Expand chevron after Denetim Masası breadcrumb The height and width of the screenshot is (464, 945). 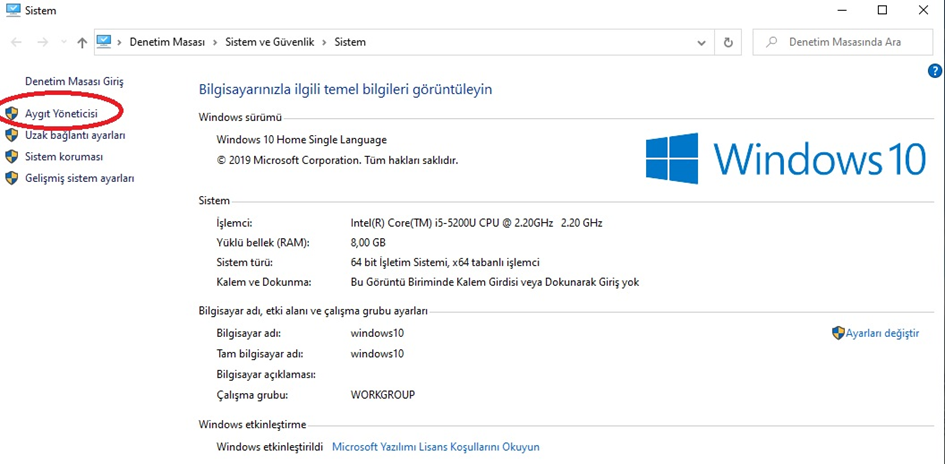tap(215, 43)
